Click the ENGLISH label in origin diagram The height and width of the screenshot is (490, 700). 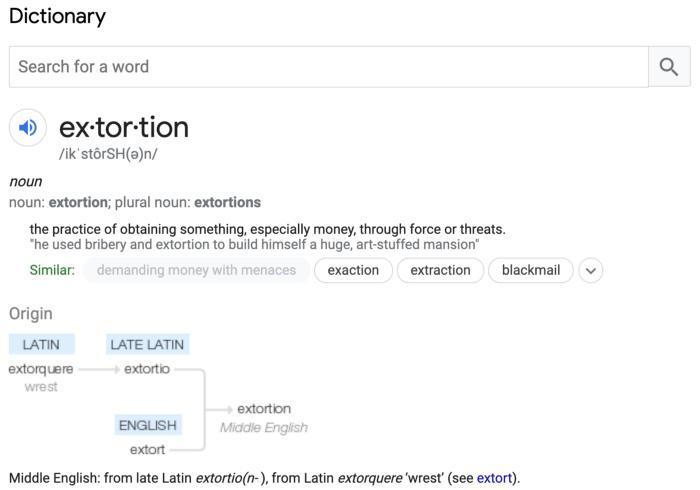pos(147,425)
